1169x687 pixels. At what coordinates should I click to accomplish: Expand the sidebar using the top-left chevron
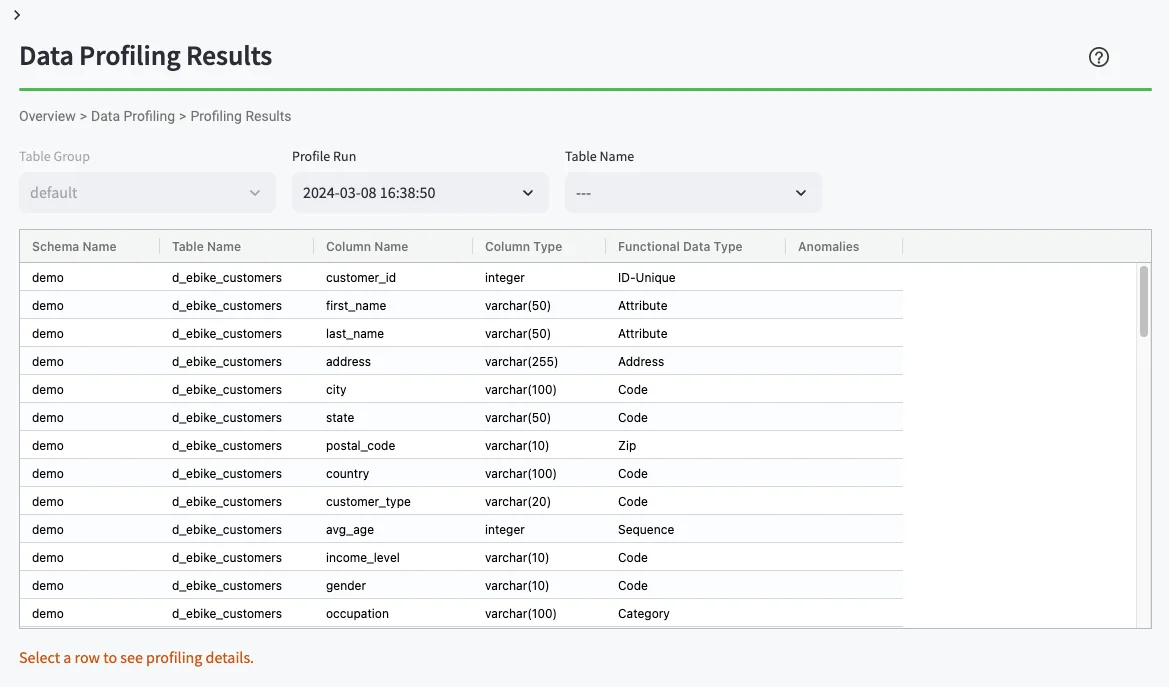(x=16, y=15)
